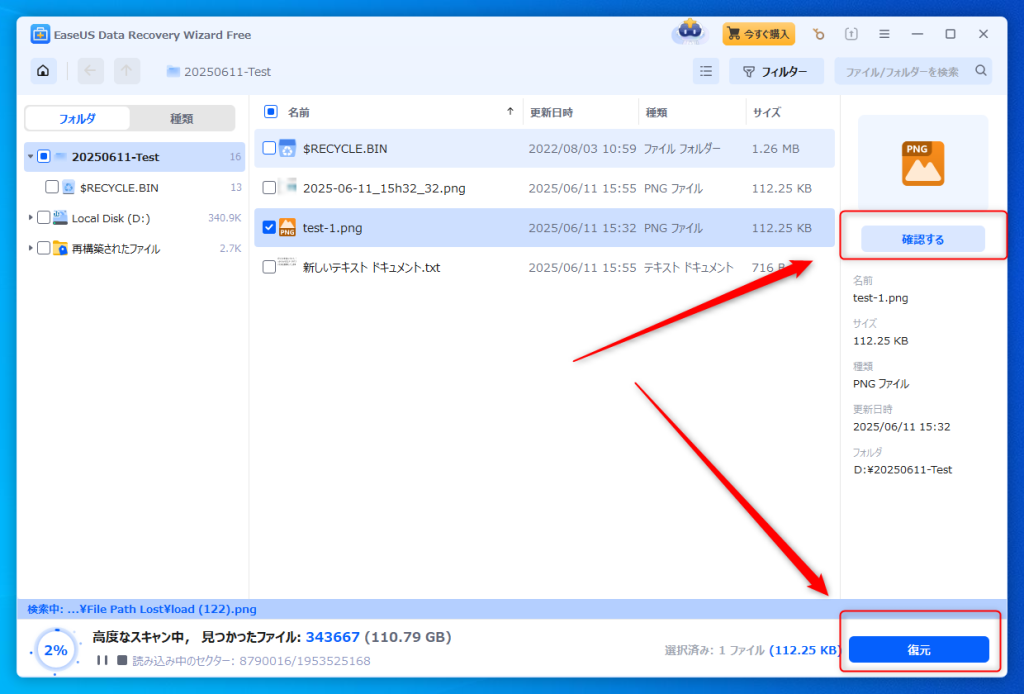Click the recycle bin icon in tree
Image resolution: width=1024 pixels, height=694 pixels.
point(69,187)
